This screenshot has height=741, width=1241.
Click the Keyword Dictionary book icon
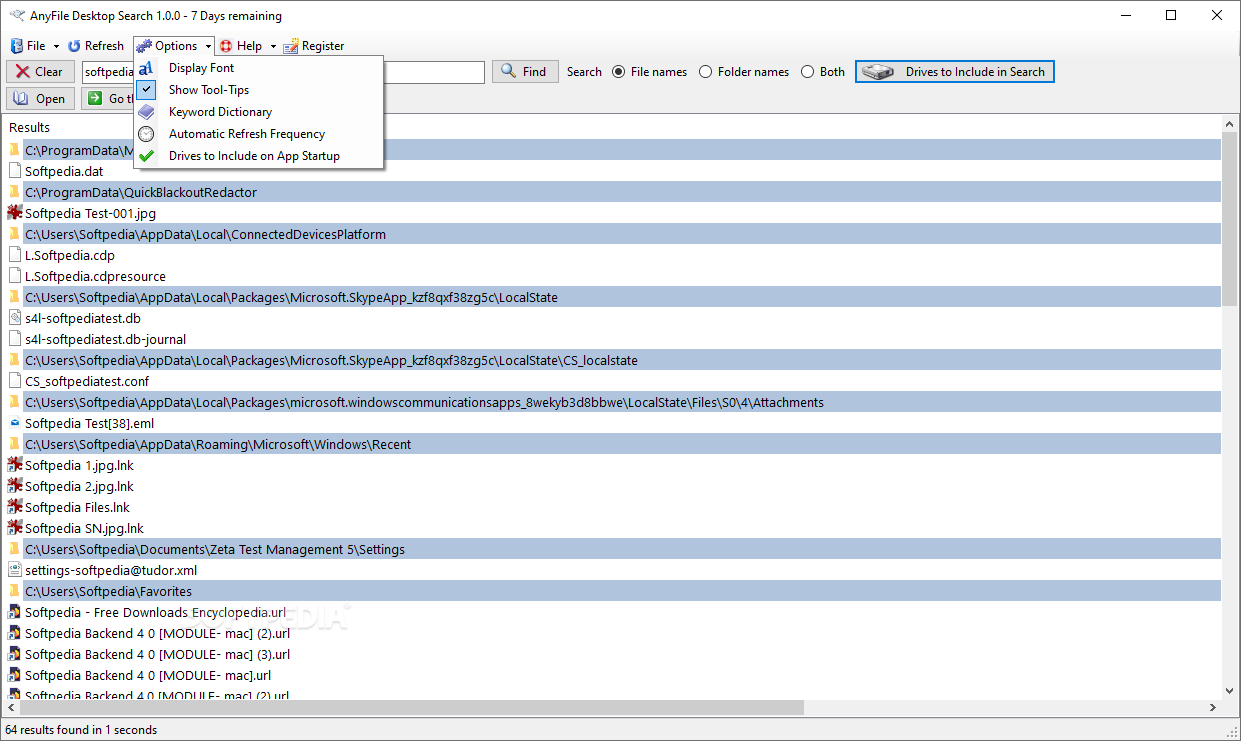pos(146,112)
